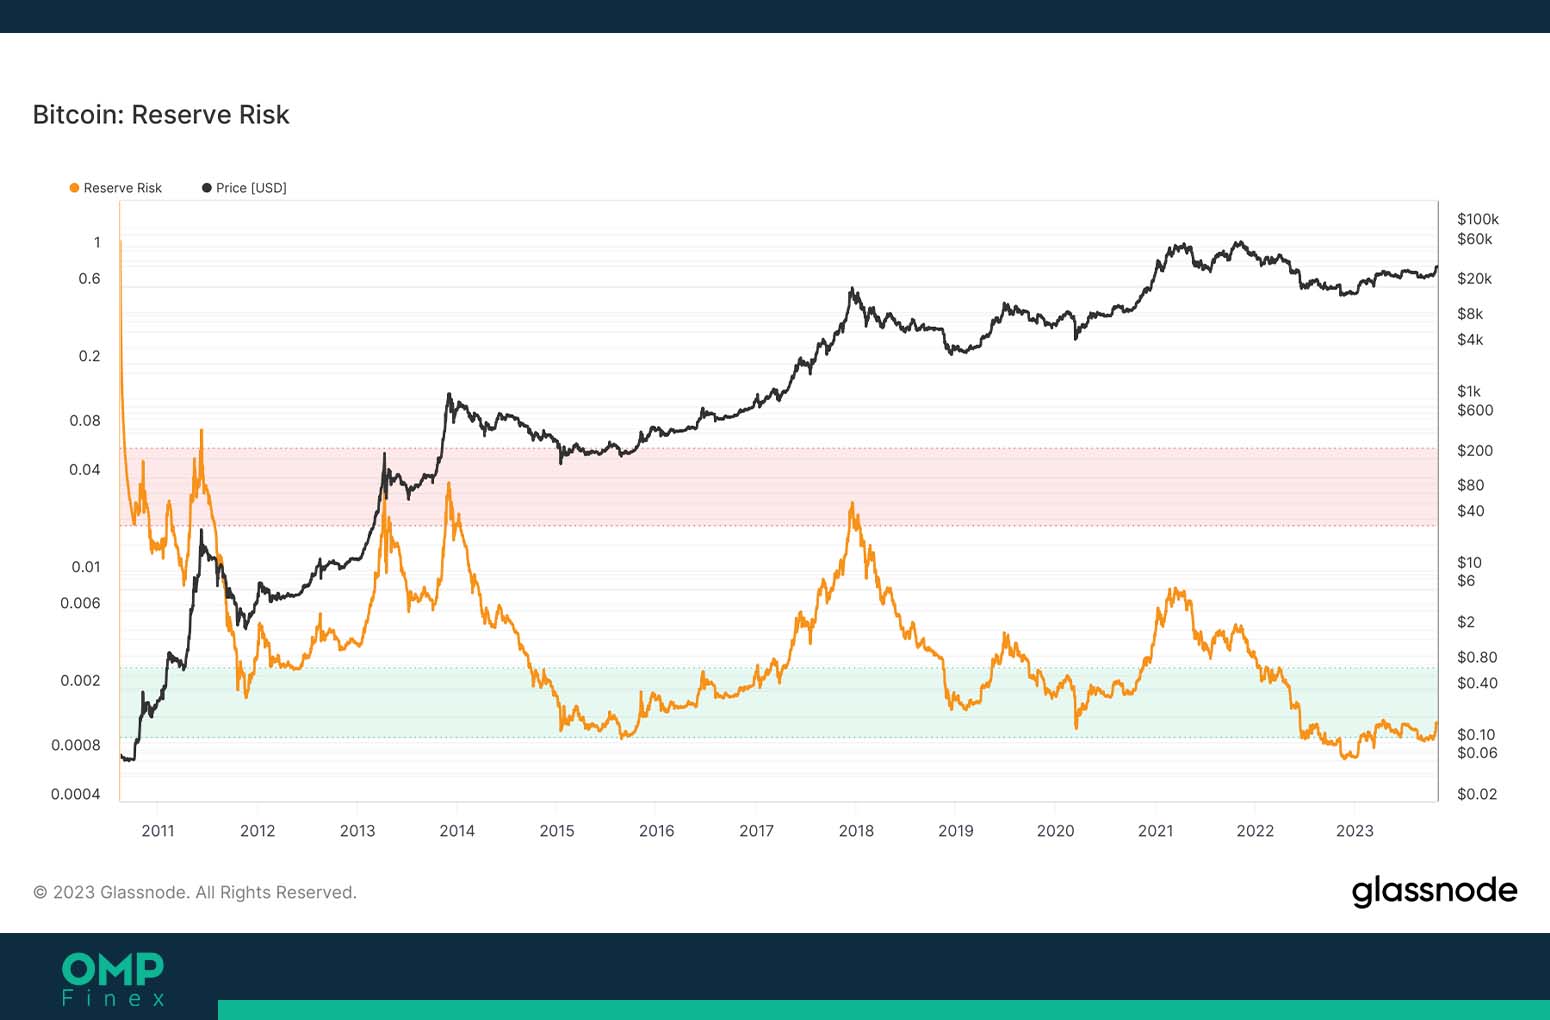The height and width of the screenshot is (1020, 1550).
Task: Click the $60k price axis label
Action: pyautogui.click(x=1475, y=239)
